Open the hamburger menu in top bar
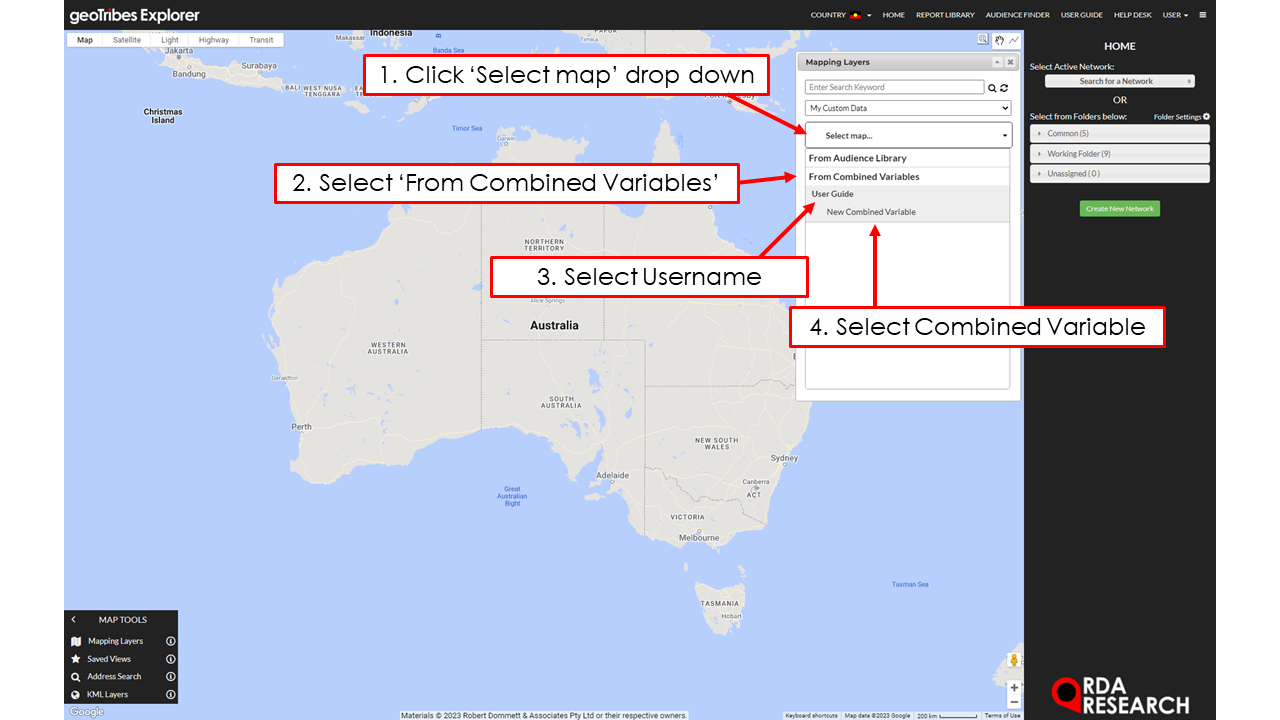 (1203, 15)
